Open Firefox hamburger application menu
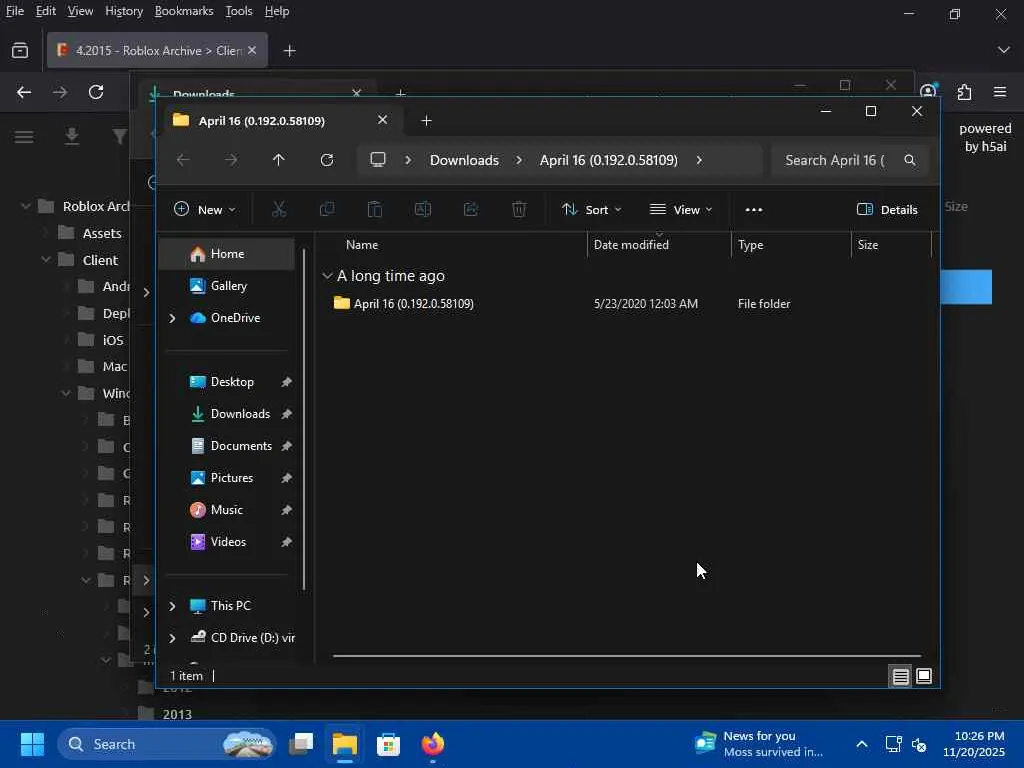This screenshot has height=768, width=1024. pyautogui.click(x=1000, y=92)
